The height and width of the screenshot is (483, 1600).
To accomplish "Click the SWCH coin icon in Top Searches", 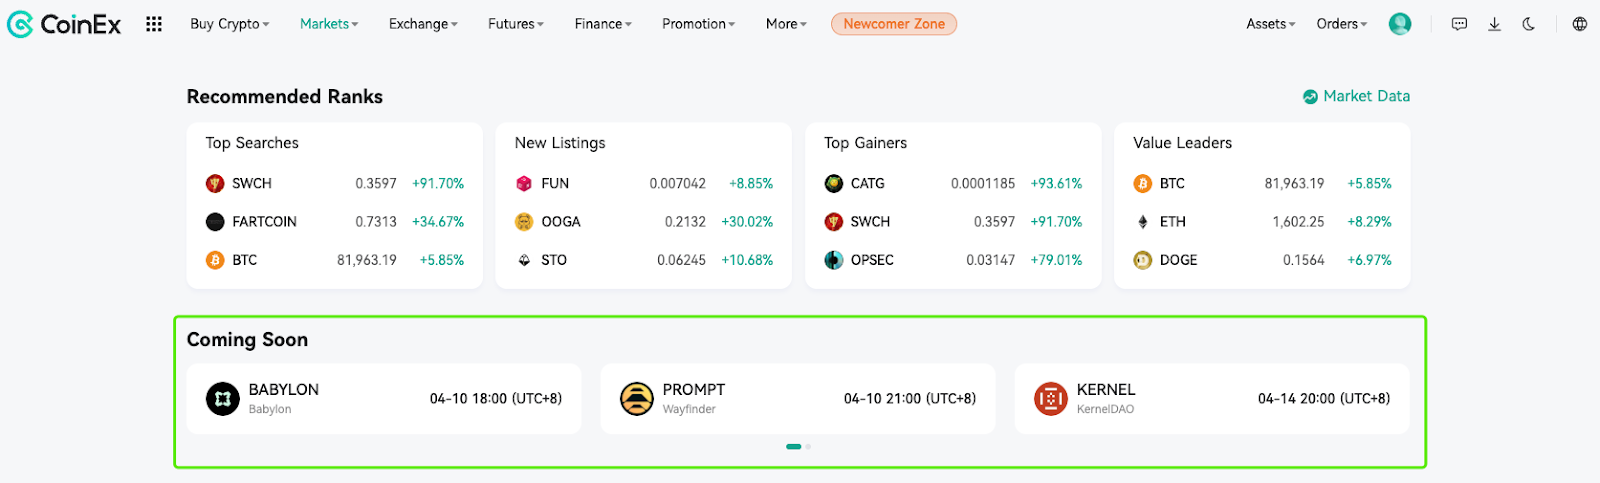I will [x=215, y=183].
